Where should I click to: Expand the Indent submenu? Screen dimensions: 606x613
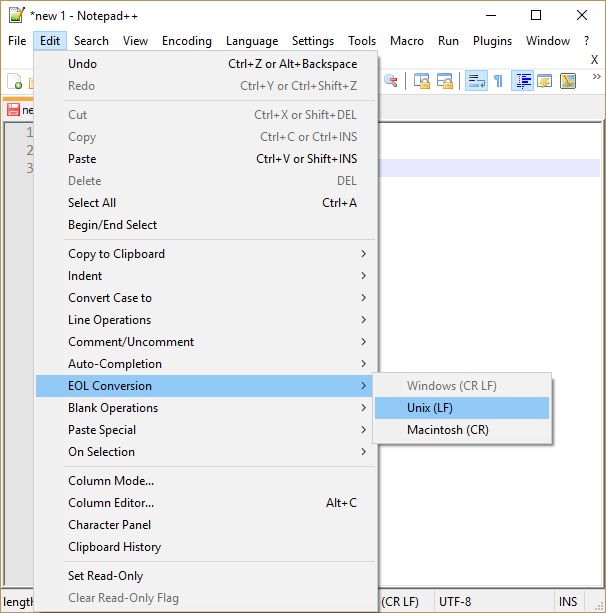coord(206,276)
